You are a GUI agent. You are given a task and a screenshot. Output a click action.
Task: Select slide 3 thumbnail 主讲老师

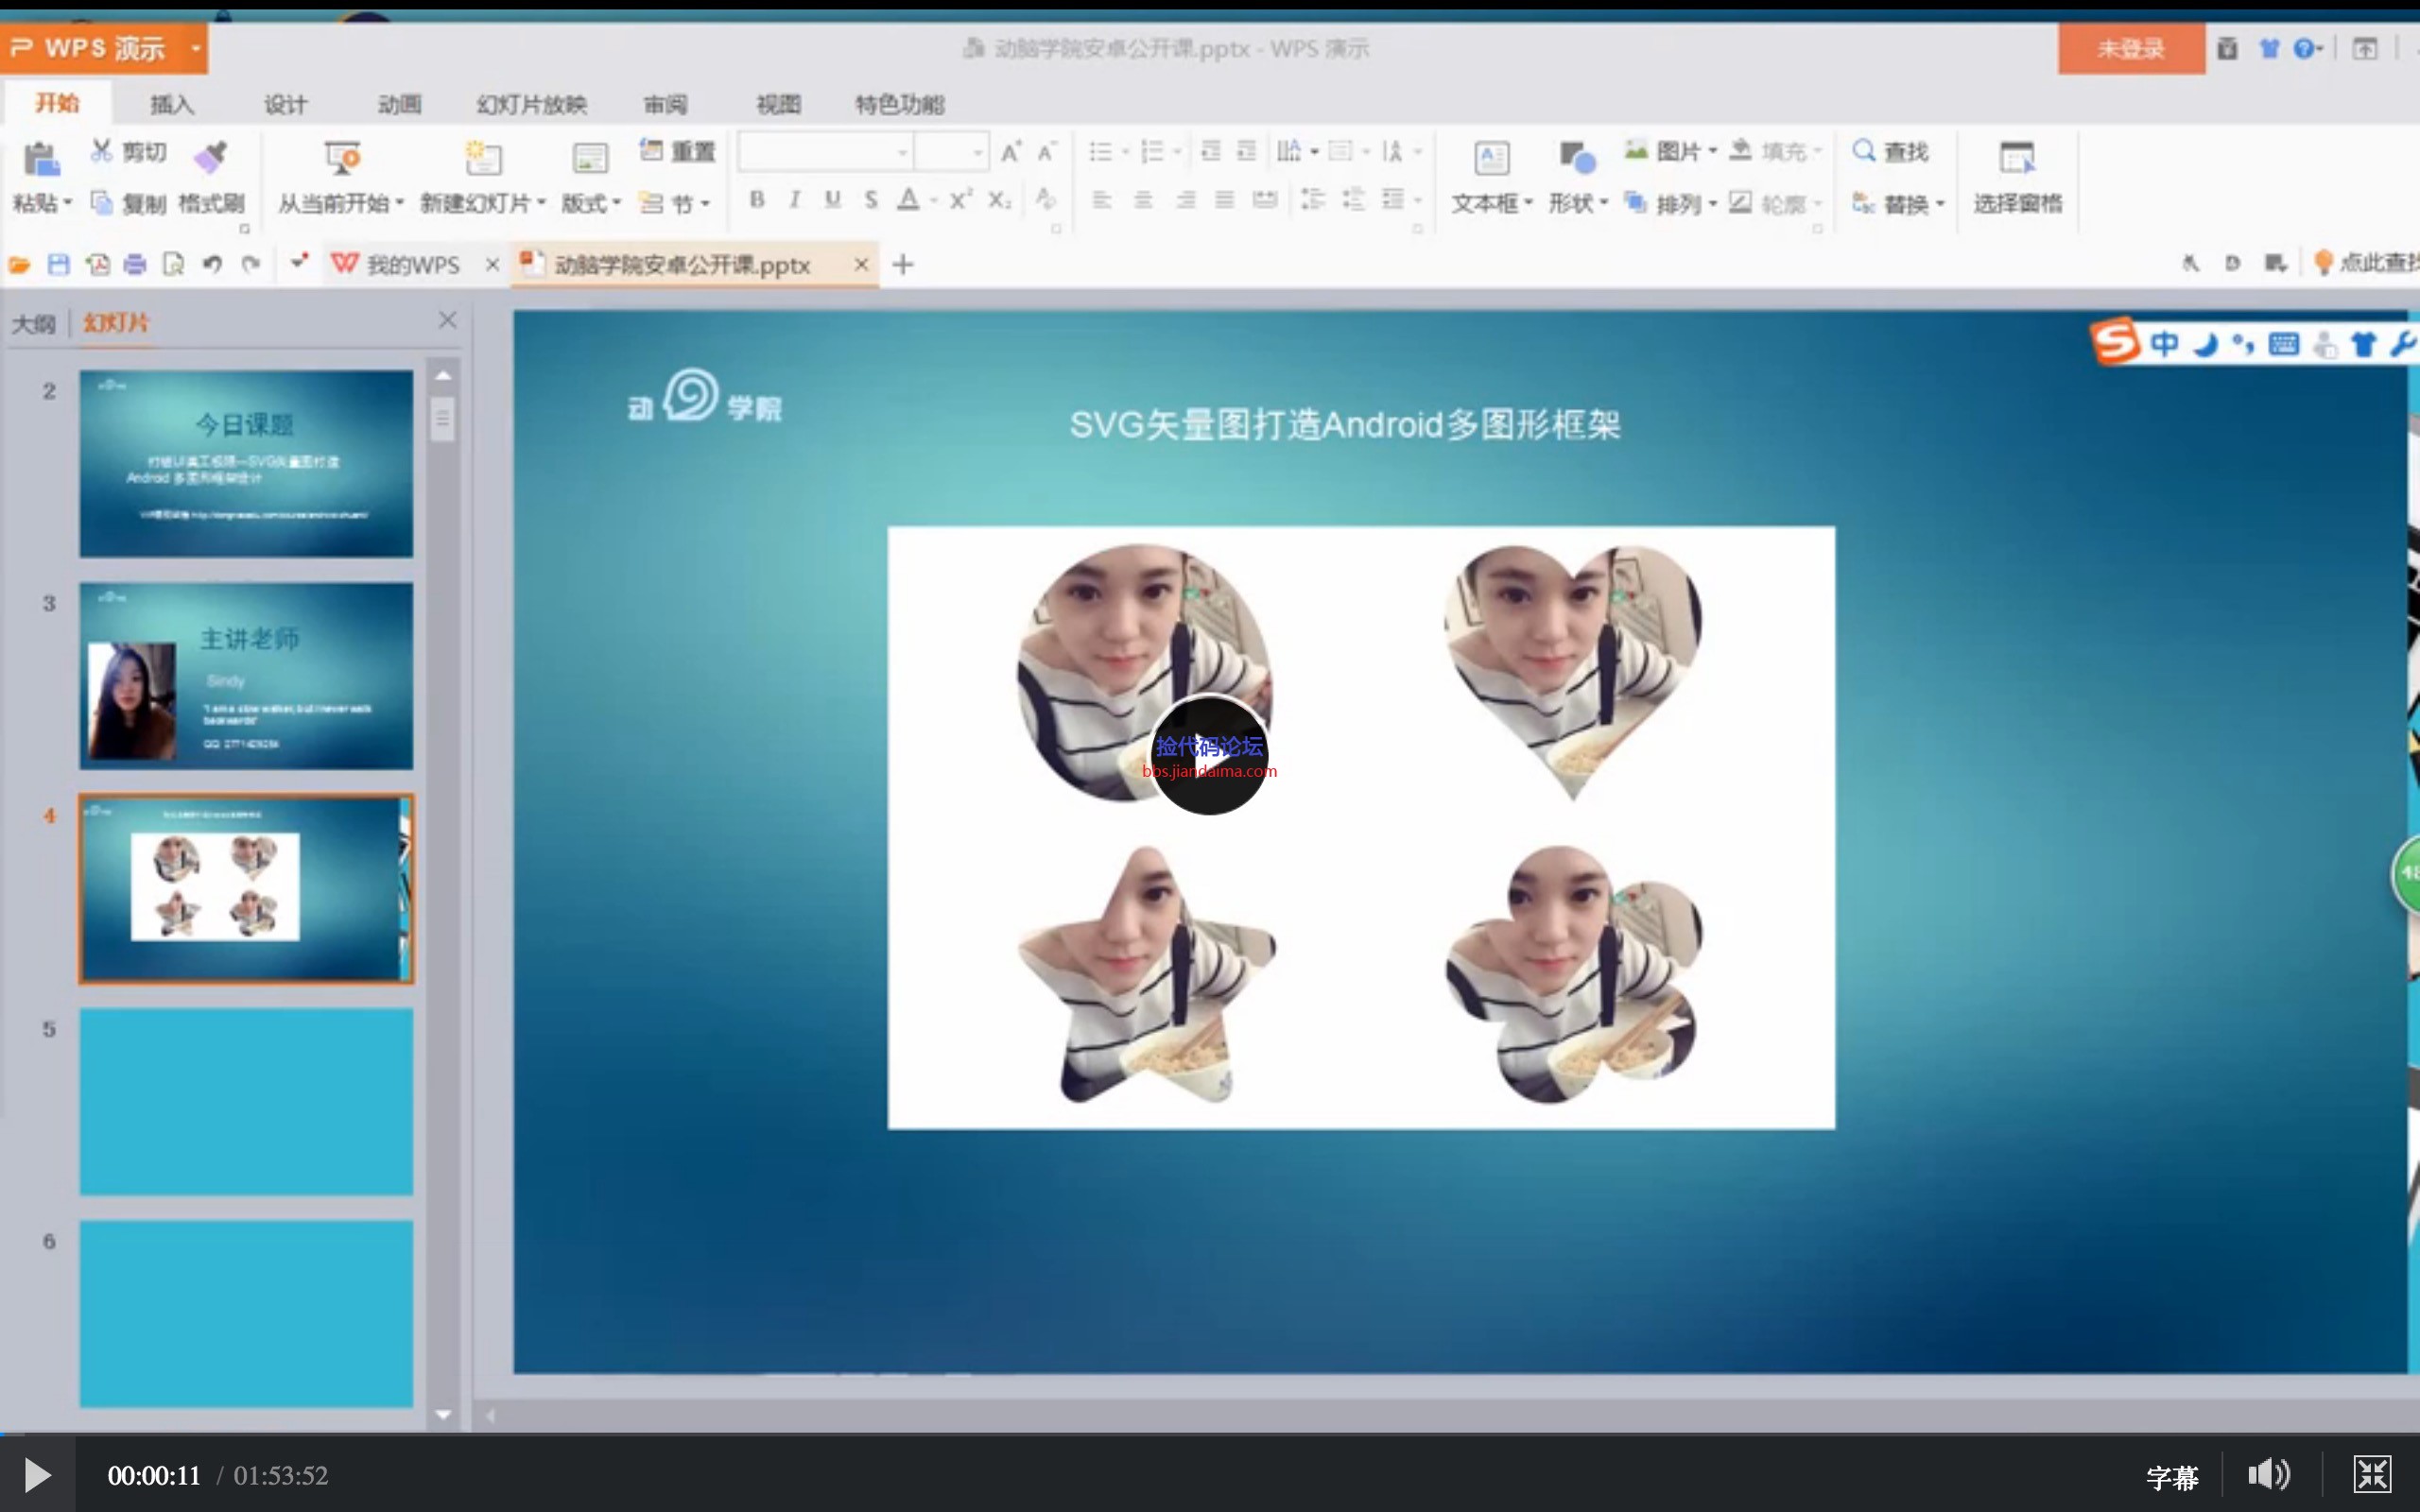[x=246, y=676]
